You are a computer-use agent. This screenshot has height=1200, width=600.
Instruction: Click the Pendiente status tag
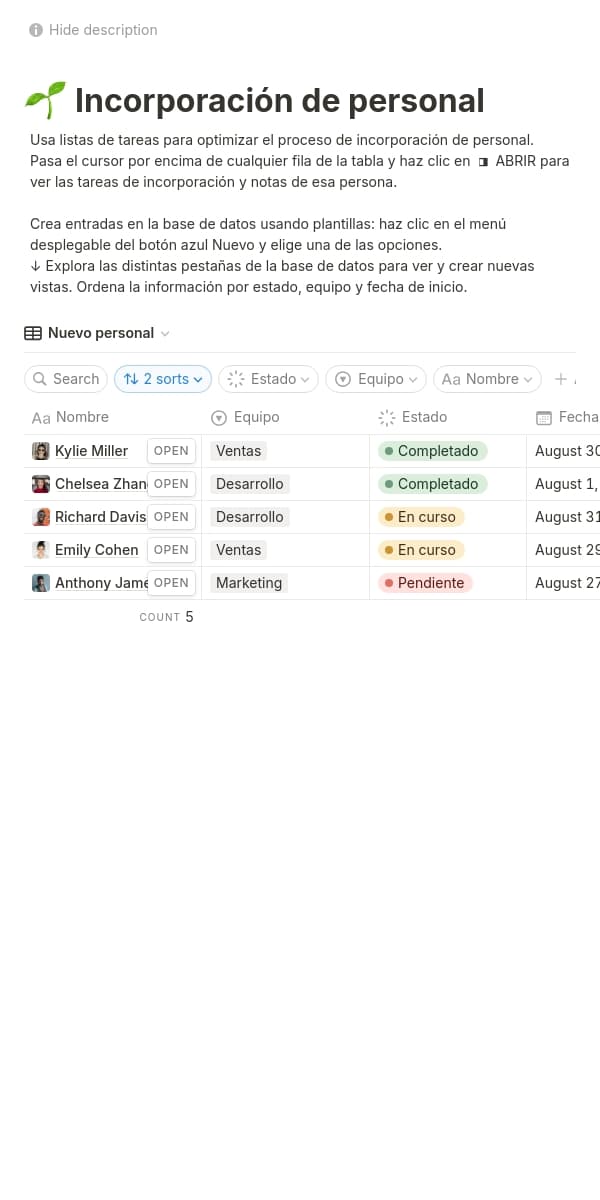(x=425, y=583)
